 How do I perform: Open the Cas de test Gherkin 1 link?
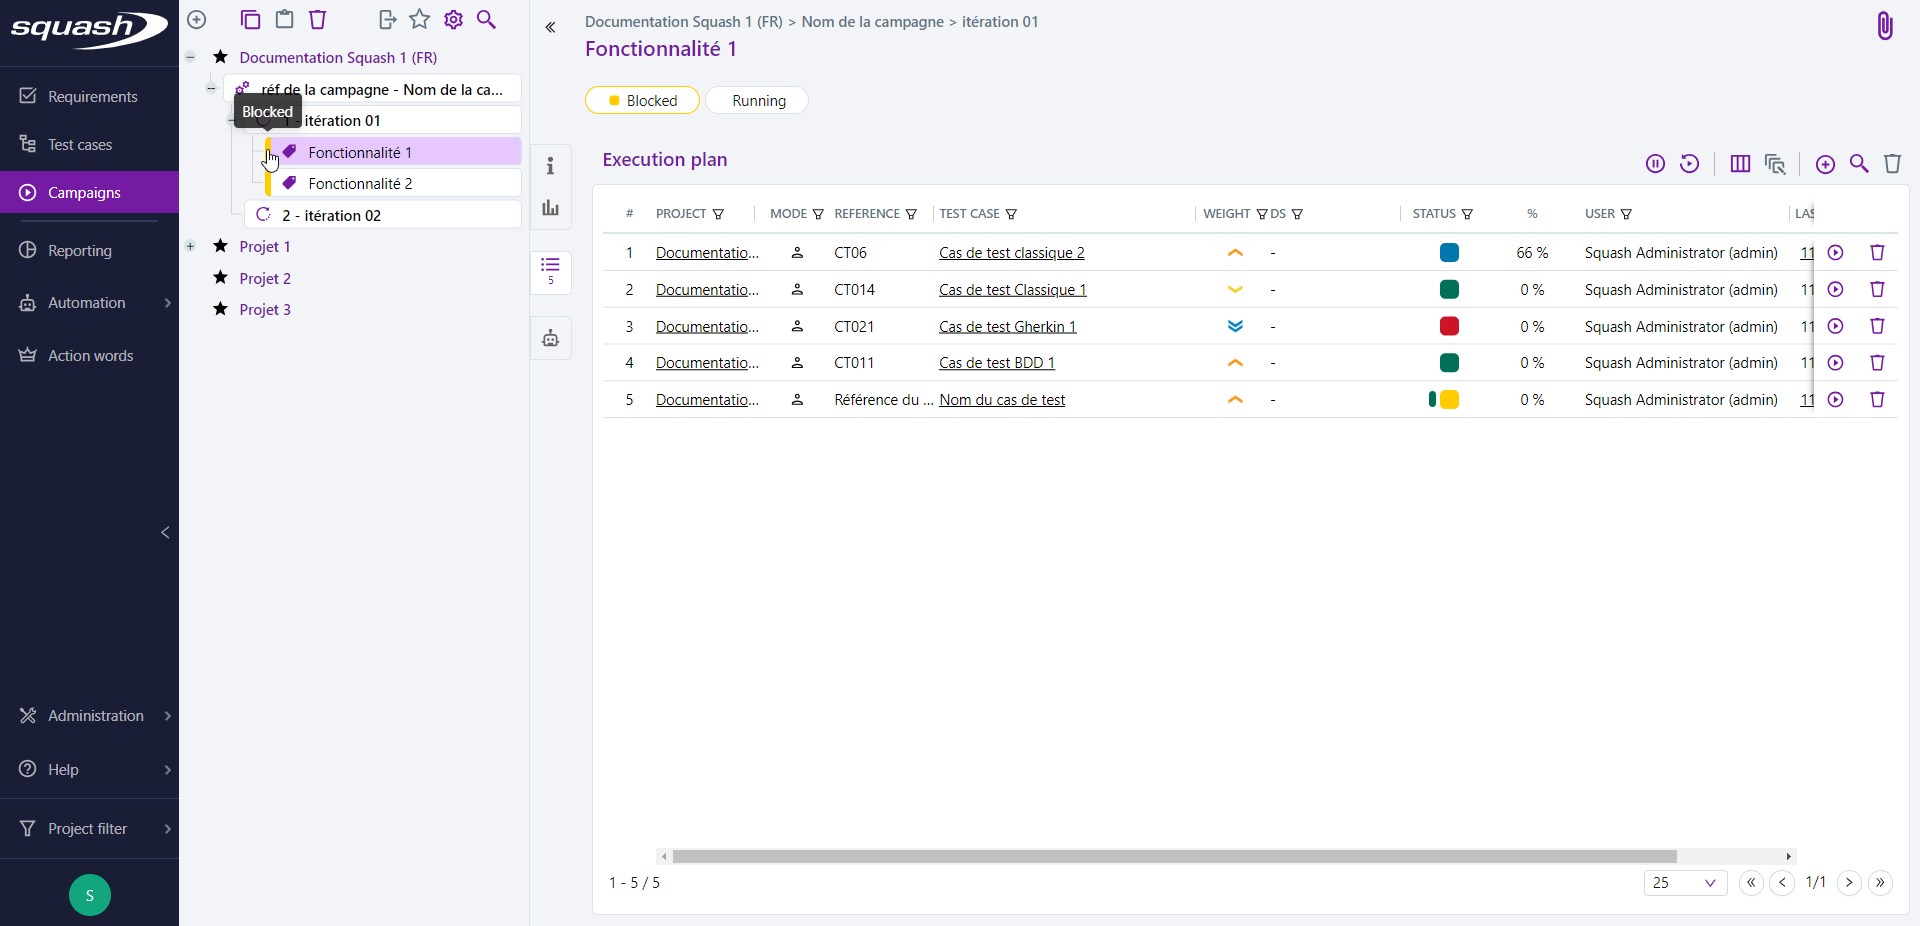tap(1007, 327)
